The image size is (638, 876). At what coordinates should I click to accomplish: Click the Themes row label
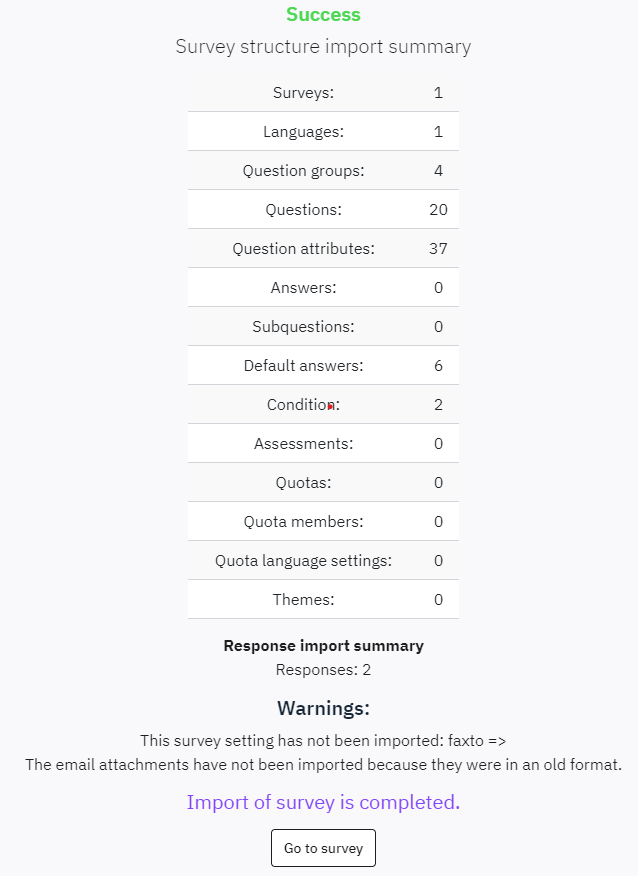point(303,599)
